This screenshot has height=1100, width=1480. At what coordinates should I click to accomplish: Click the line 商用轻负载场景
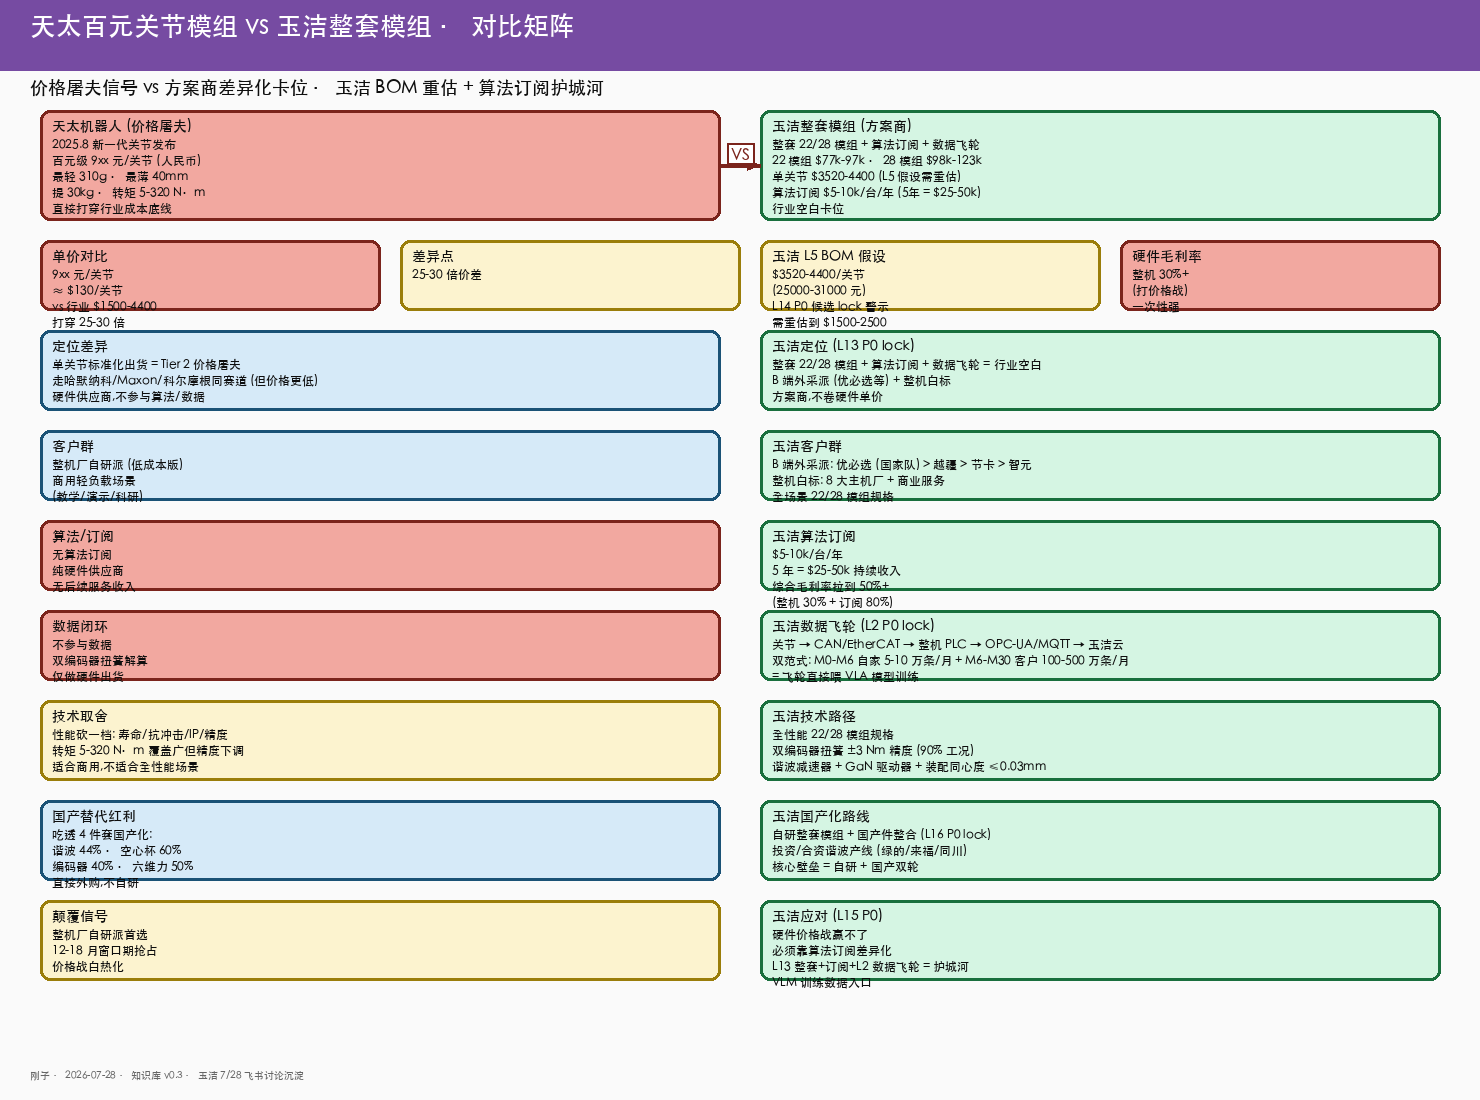coord(94,481)
